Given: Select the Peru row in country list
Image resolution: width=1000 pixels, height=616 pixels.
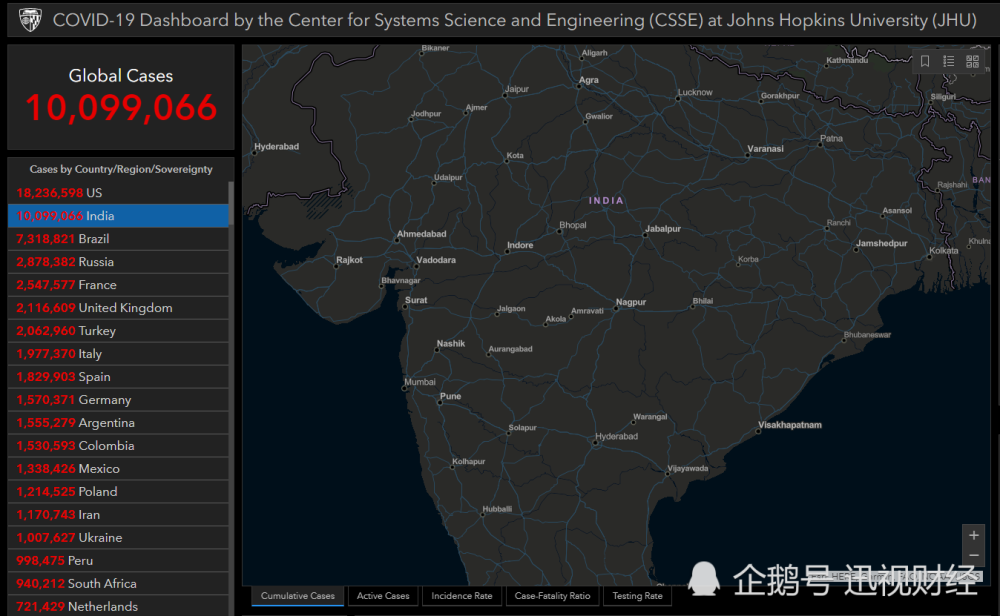Looking at the screenshot, I should point(118,560).
